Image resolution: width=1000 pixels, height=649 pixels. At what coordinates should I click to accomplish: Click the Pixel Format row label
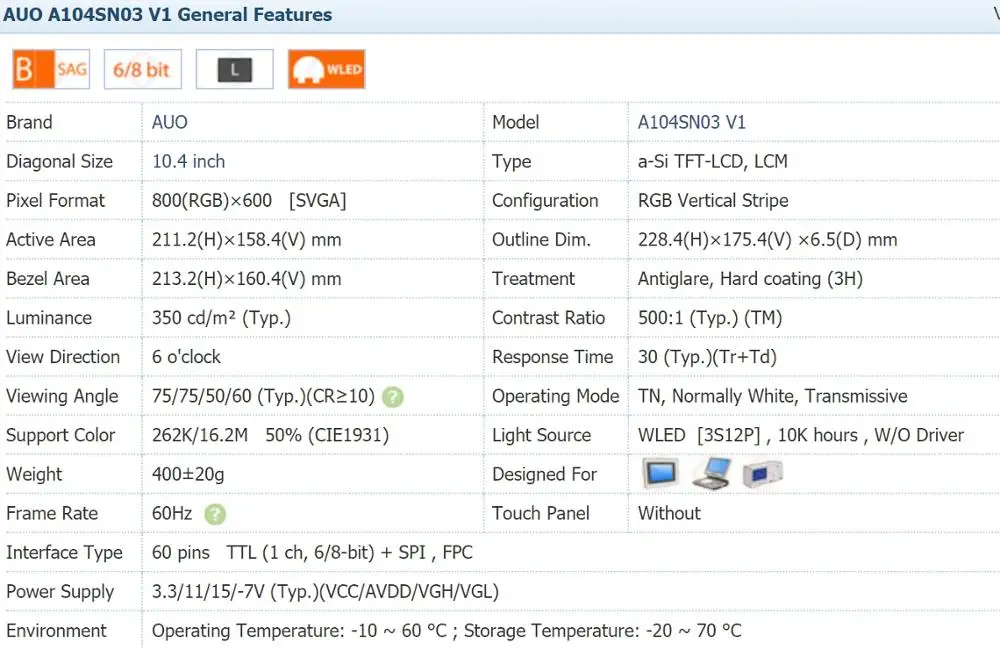click(x=55, y=201)
